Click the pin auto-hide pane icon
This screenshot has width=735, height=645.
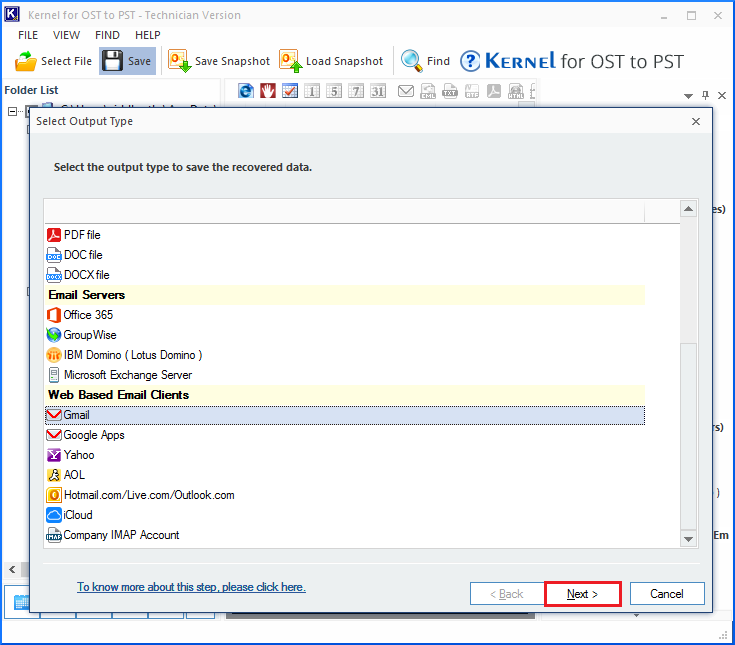[705, 96]
